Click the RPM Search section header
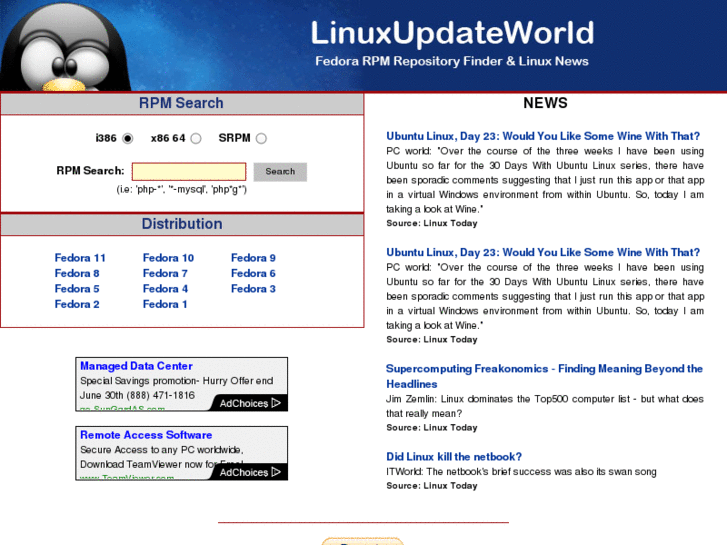The height and width of the screenshot is (545, 727). pos(181,103)
